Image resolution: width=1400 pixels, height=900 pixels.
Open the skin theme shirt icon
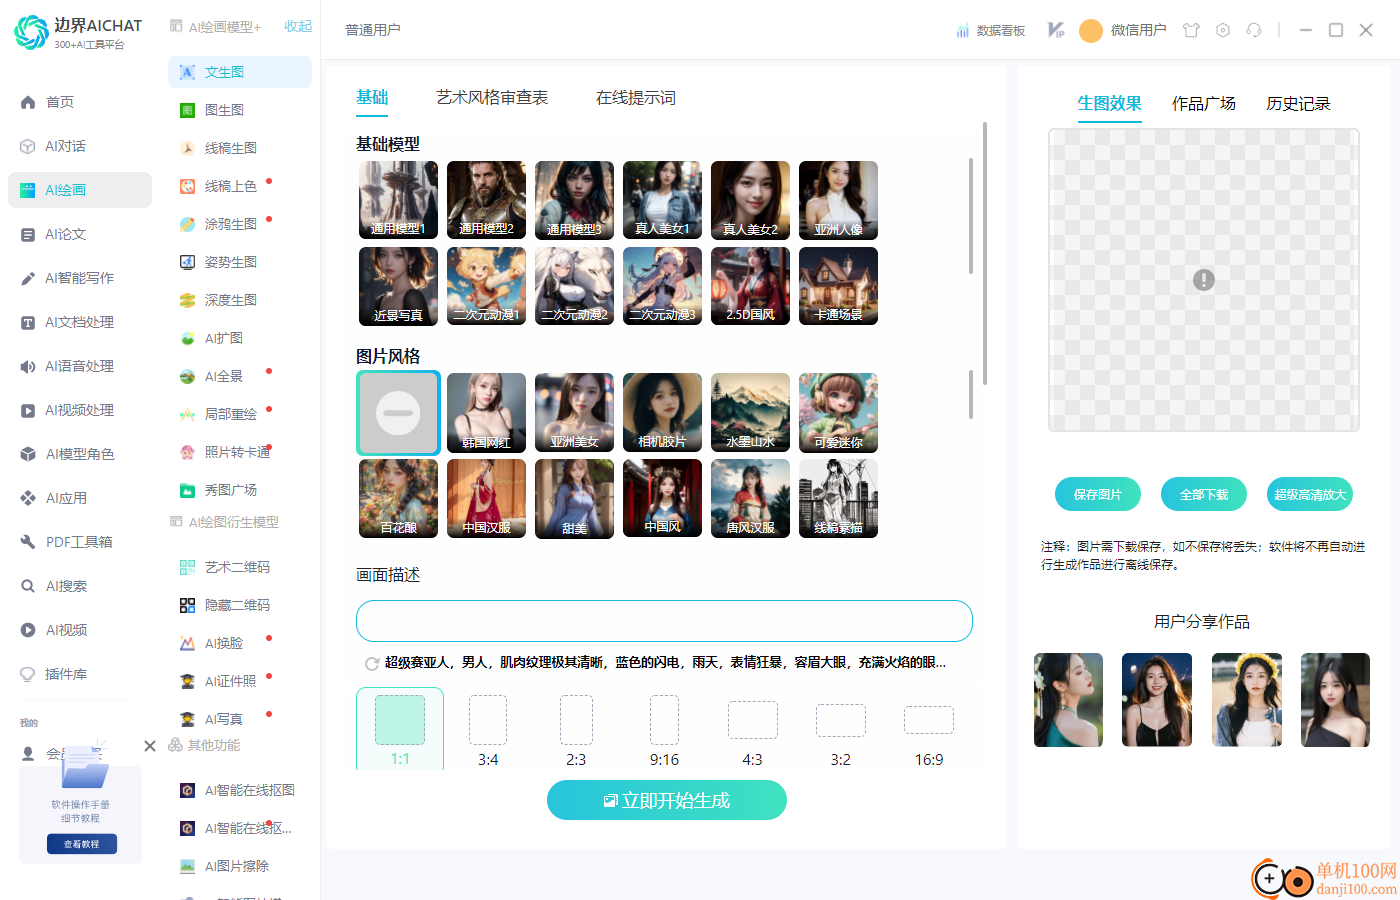[x=1191, y=30]
